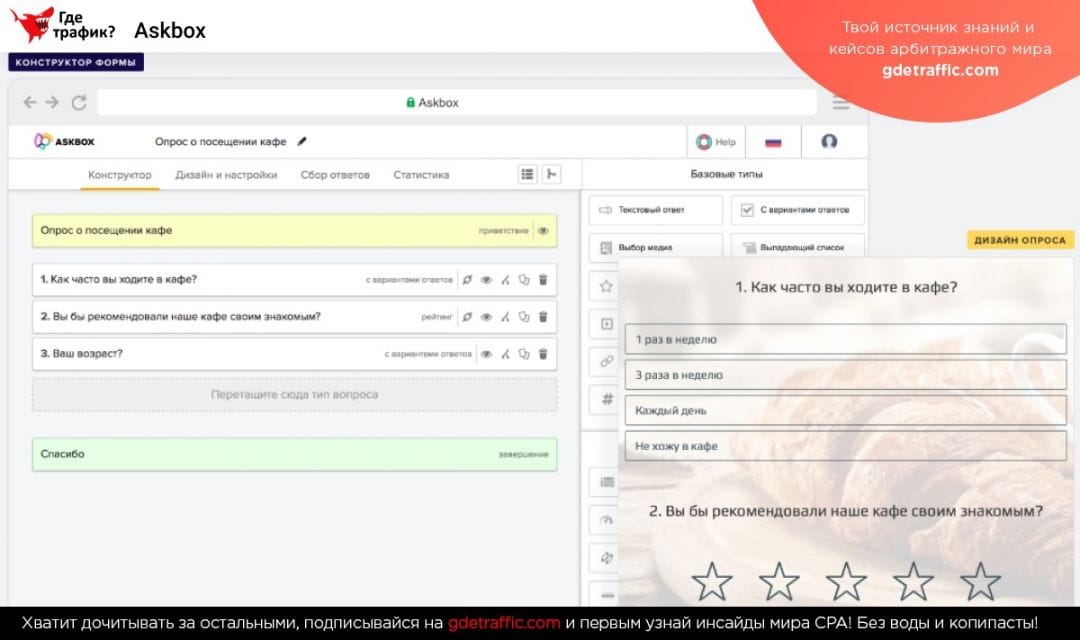Delete question 1 using its trash icon
Screen dimensions: 1080x640
[x=543, y=281]
